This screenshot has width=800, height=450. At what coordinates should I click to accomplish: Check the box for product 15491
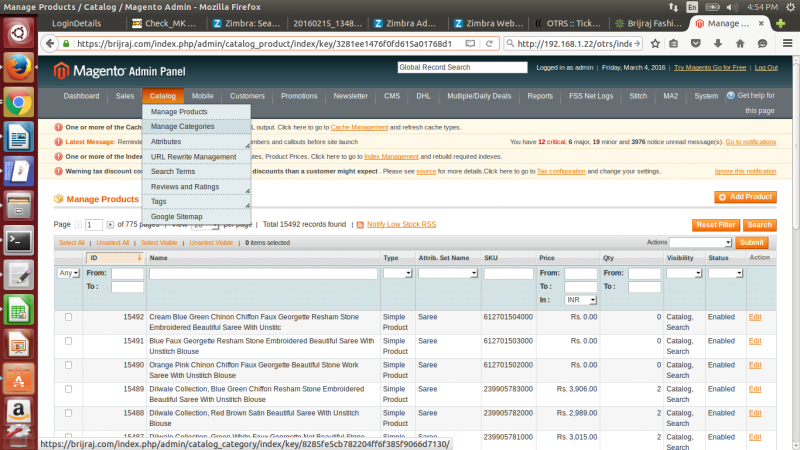(x=68, y=341)
